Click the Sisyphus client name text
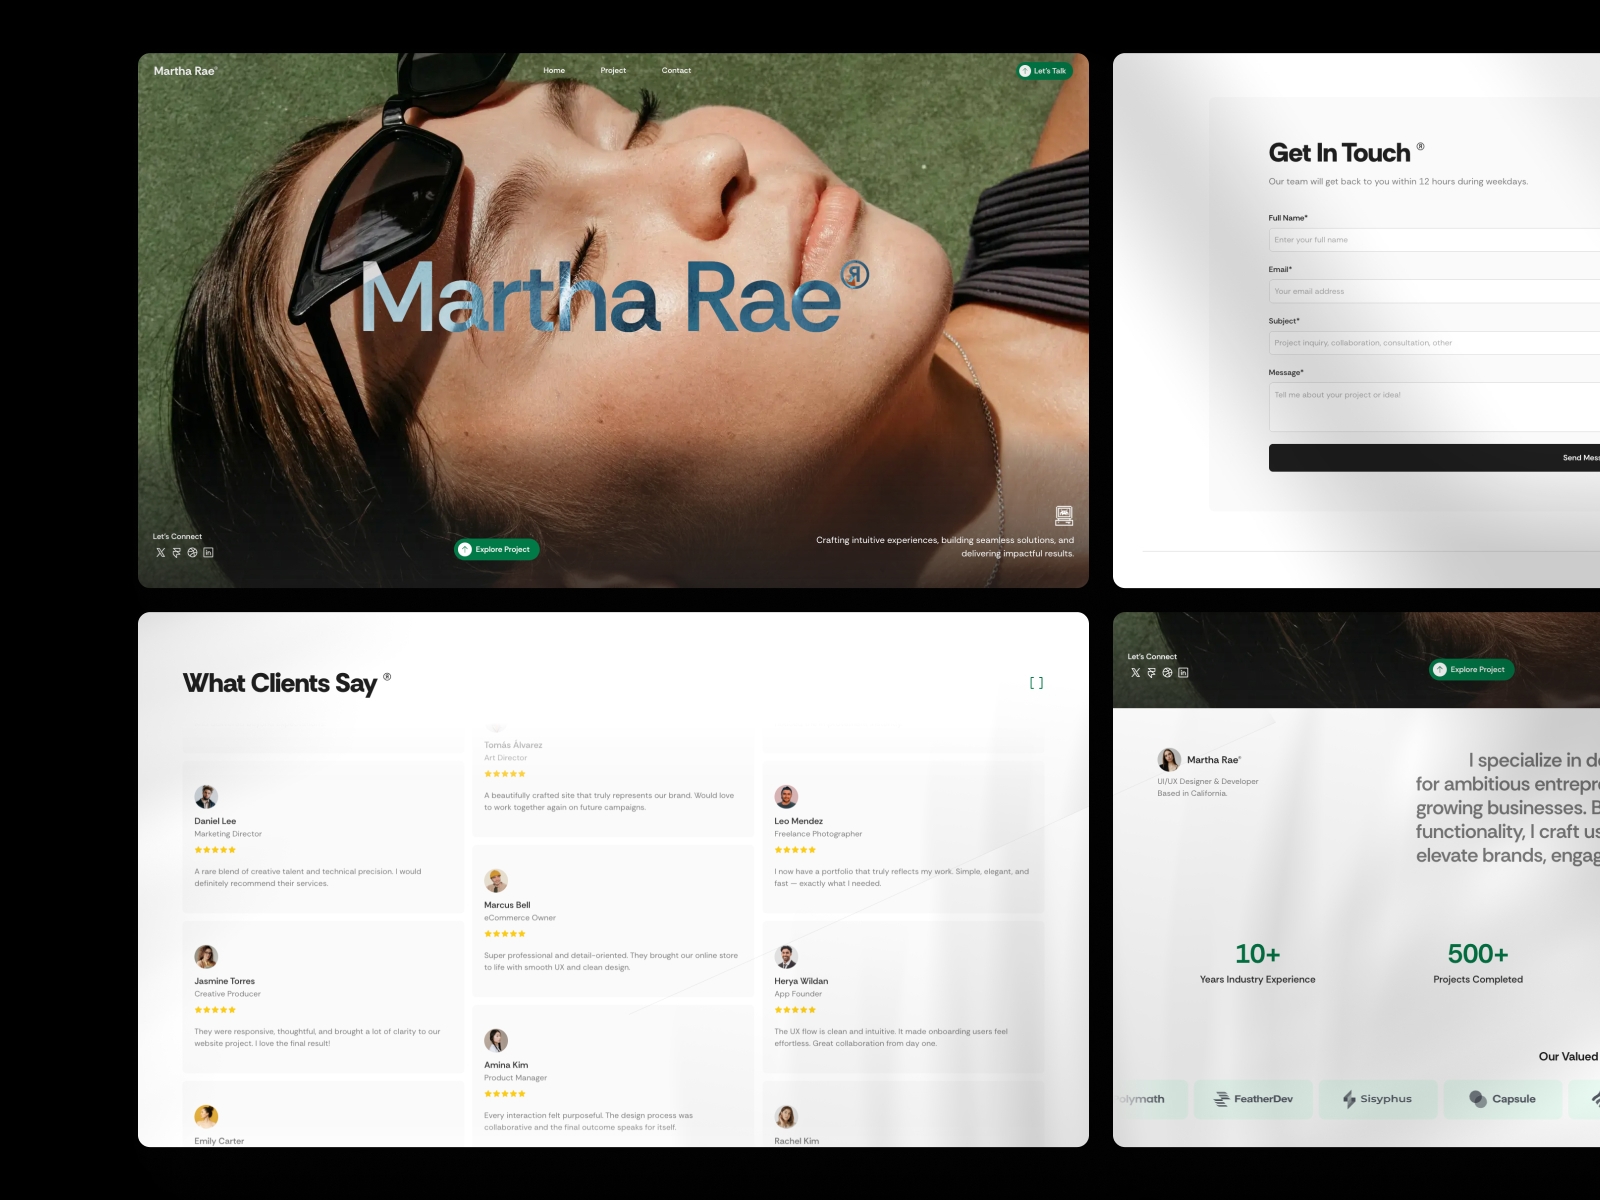 tap(1386, 1099)
